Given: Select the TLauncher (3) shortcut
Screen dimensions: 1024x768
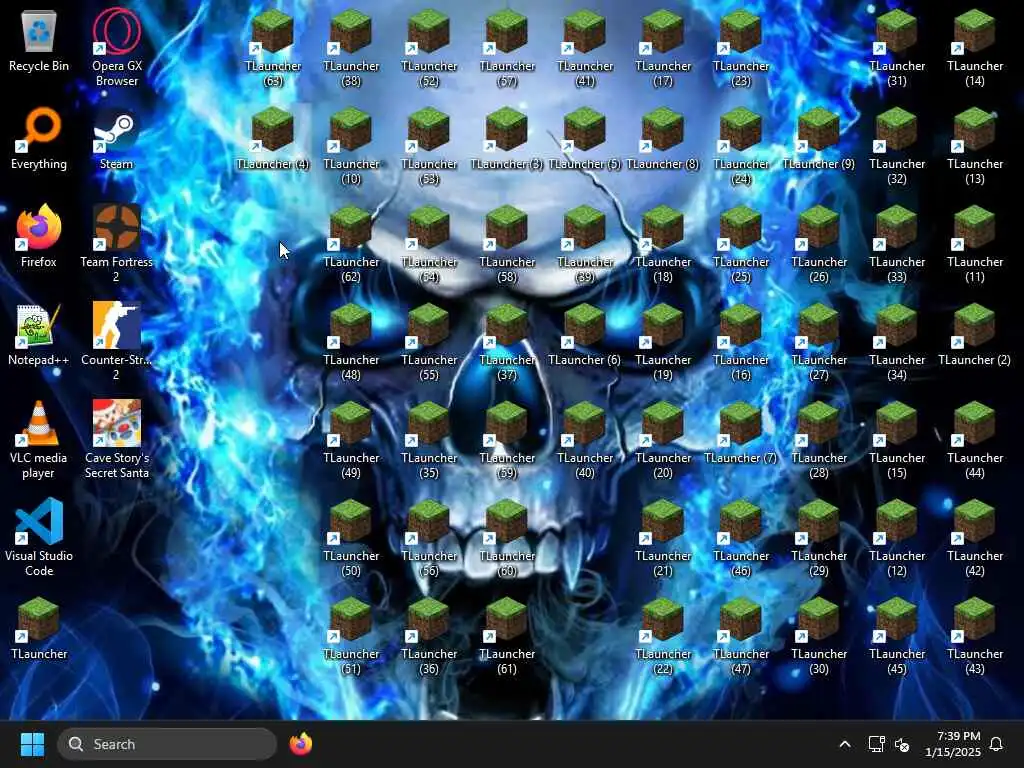Looking at the screenshot, I should coord(507,139).
